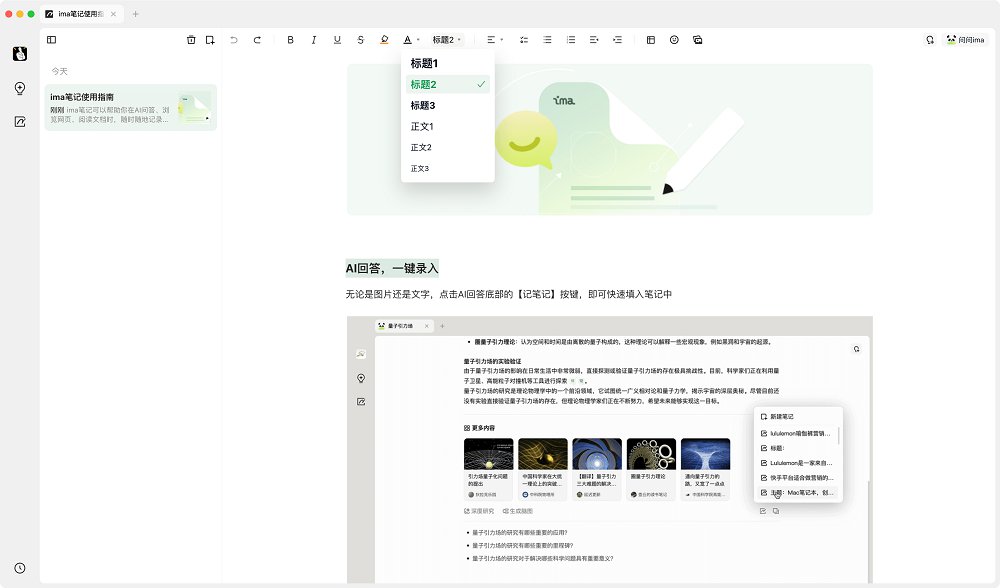The height and width of the screenshot is (588, 1000).
Task: Select the green ima banner image
Action: pyautogui.click(x=610, y=140)
